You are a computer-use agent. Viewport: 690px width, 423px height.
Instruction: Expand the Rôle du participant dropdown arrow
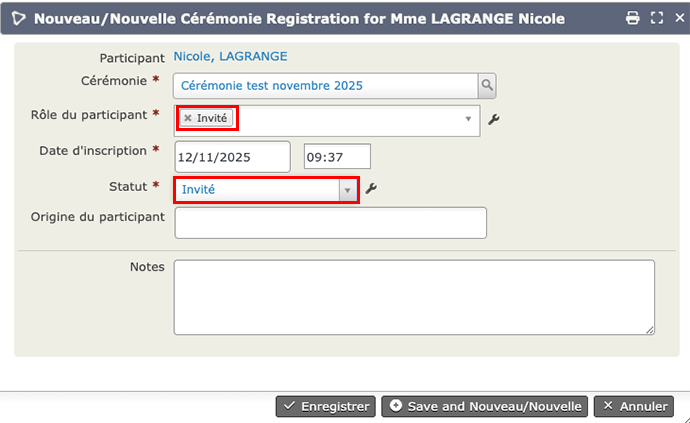(x=469, y=120)
